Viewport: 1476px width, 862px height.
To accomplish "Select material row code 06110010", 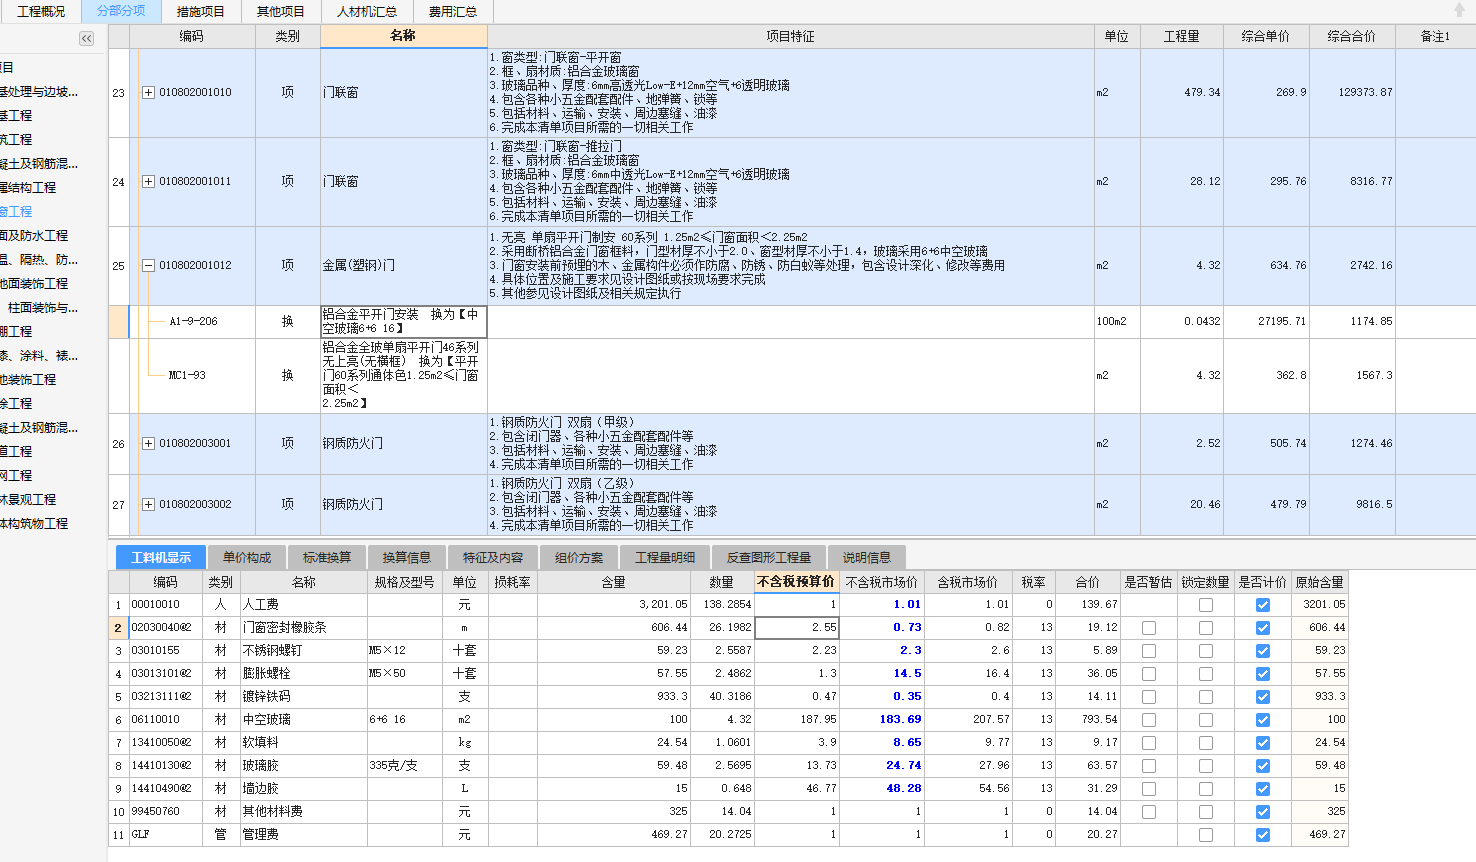I will click(x=165, y=720).
